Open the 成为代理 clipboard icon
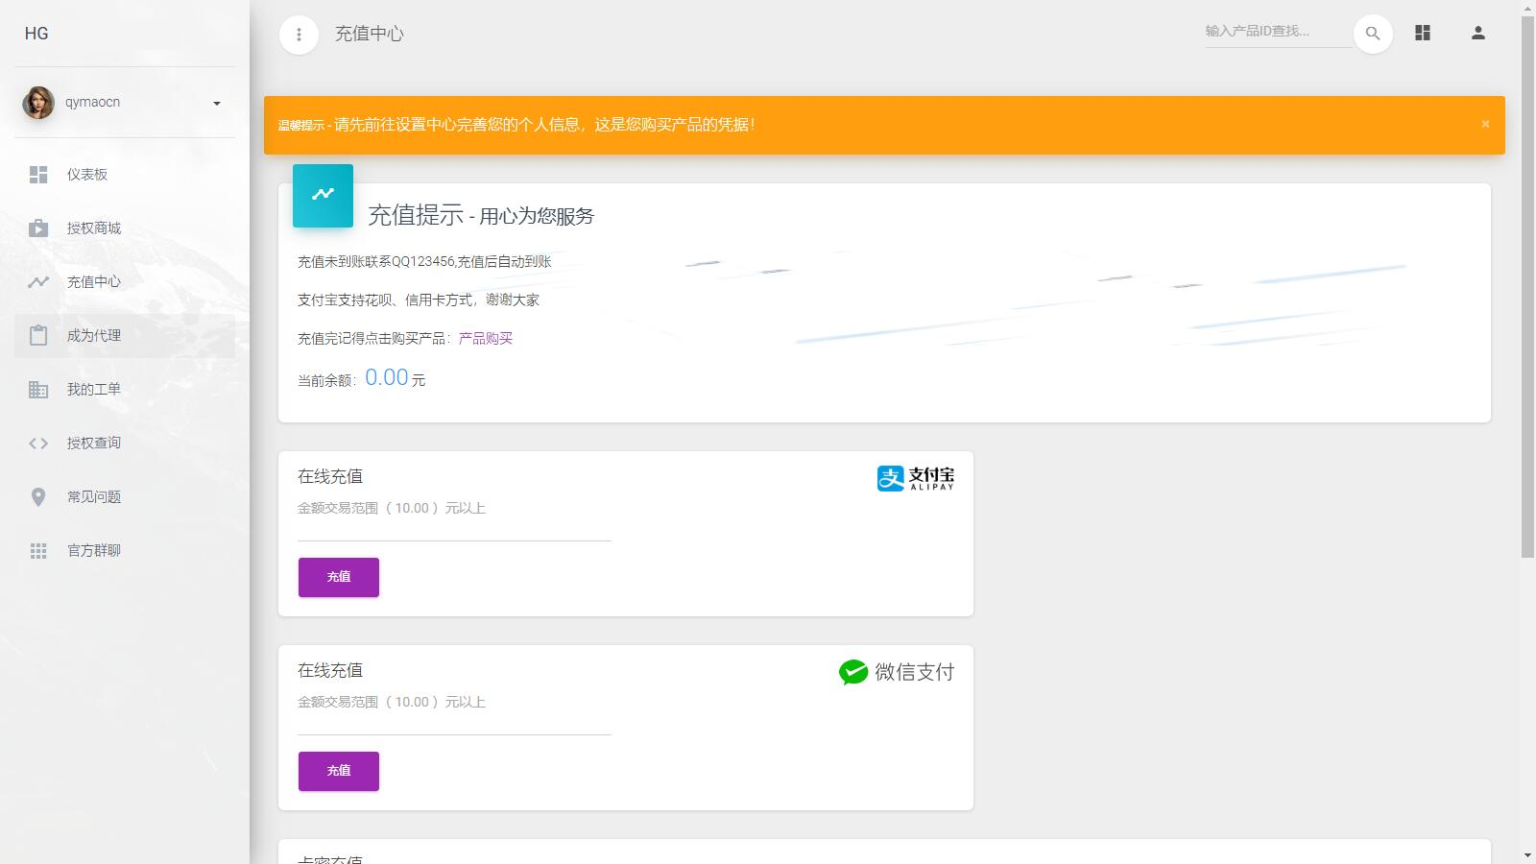The image size is (1536, 864). tap(38, 335)
